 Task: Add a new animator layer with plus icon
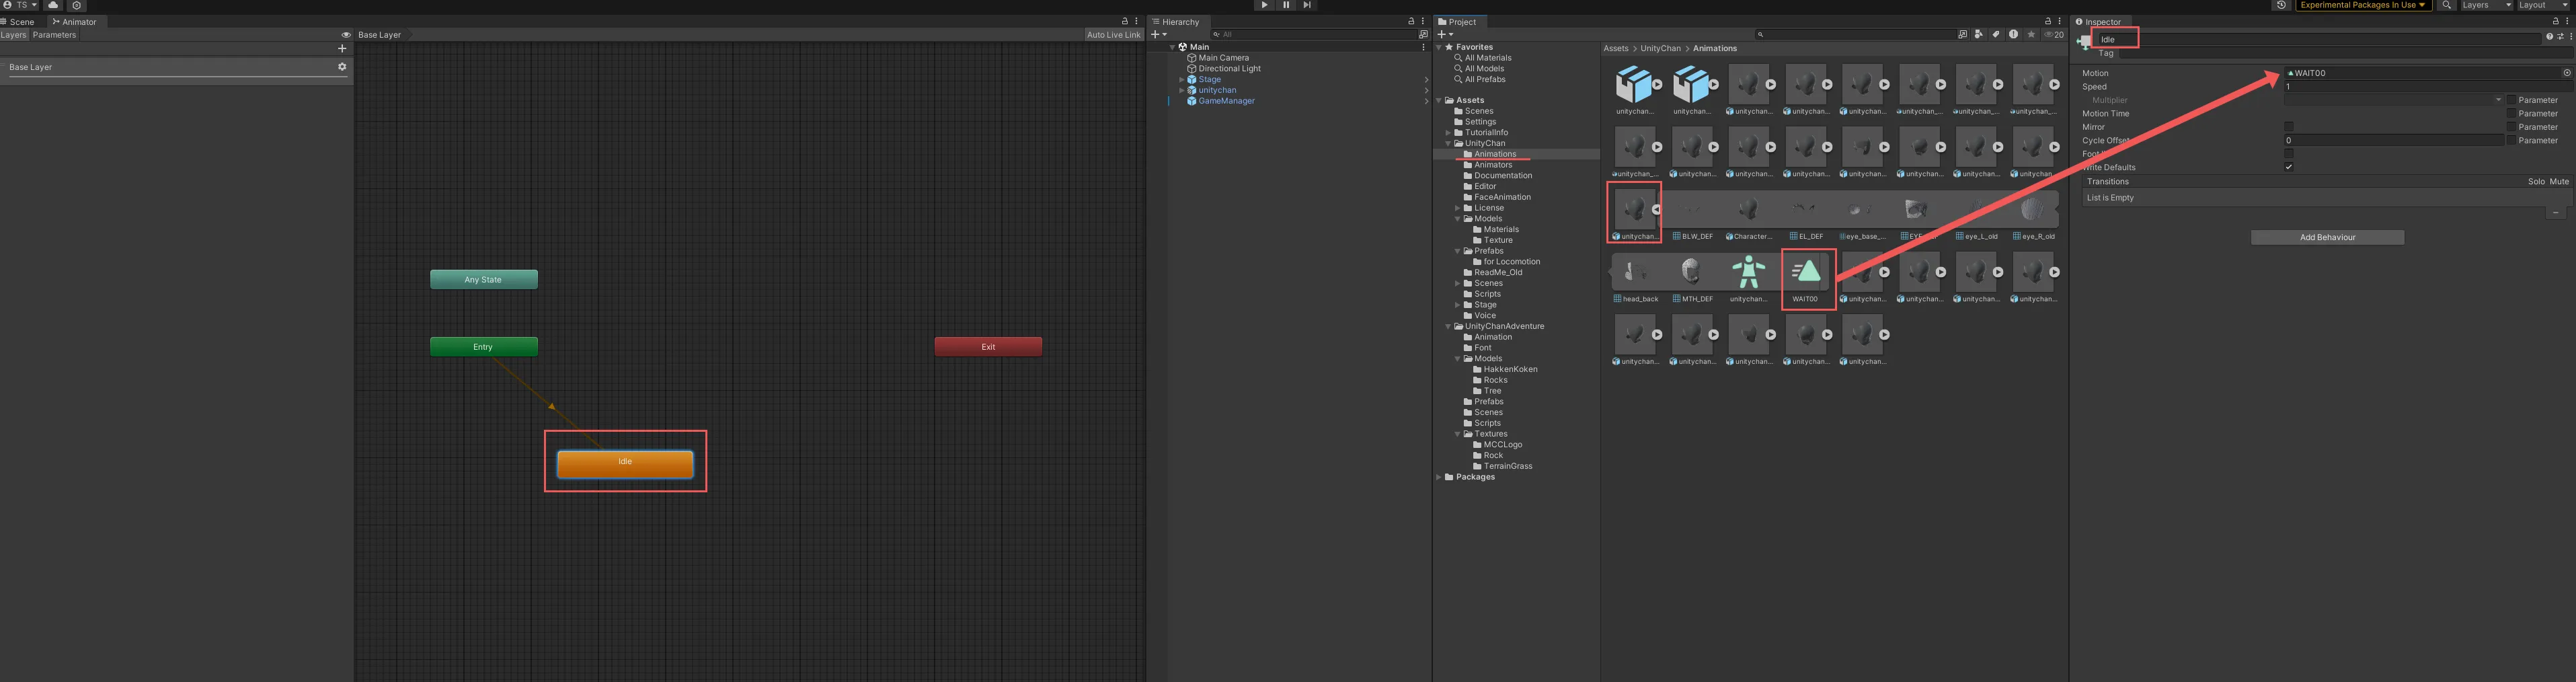[x=342, y=48]
